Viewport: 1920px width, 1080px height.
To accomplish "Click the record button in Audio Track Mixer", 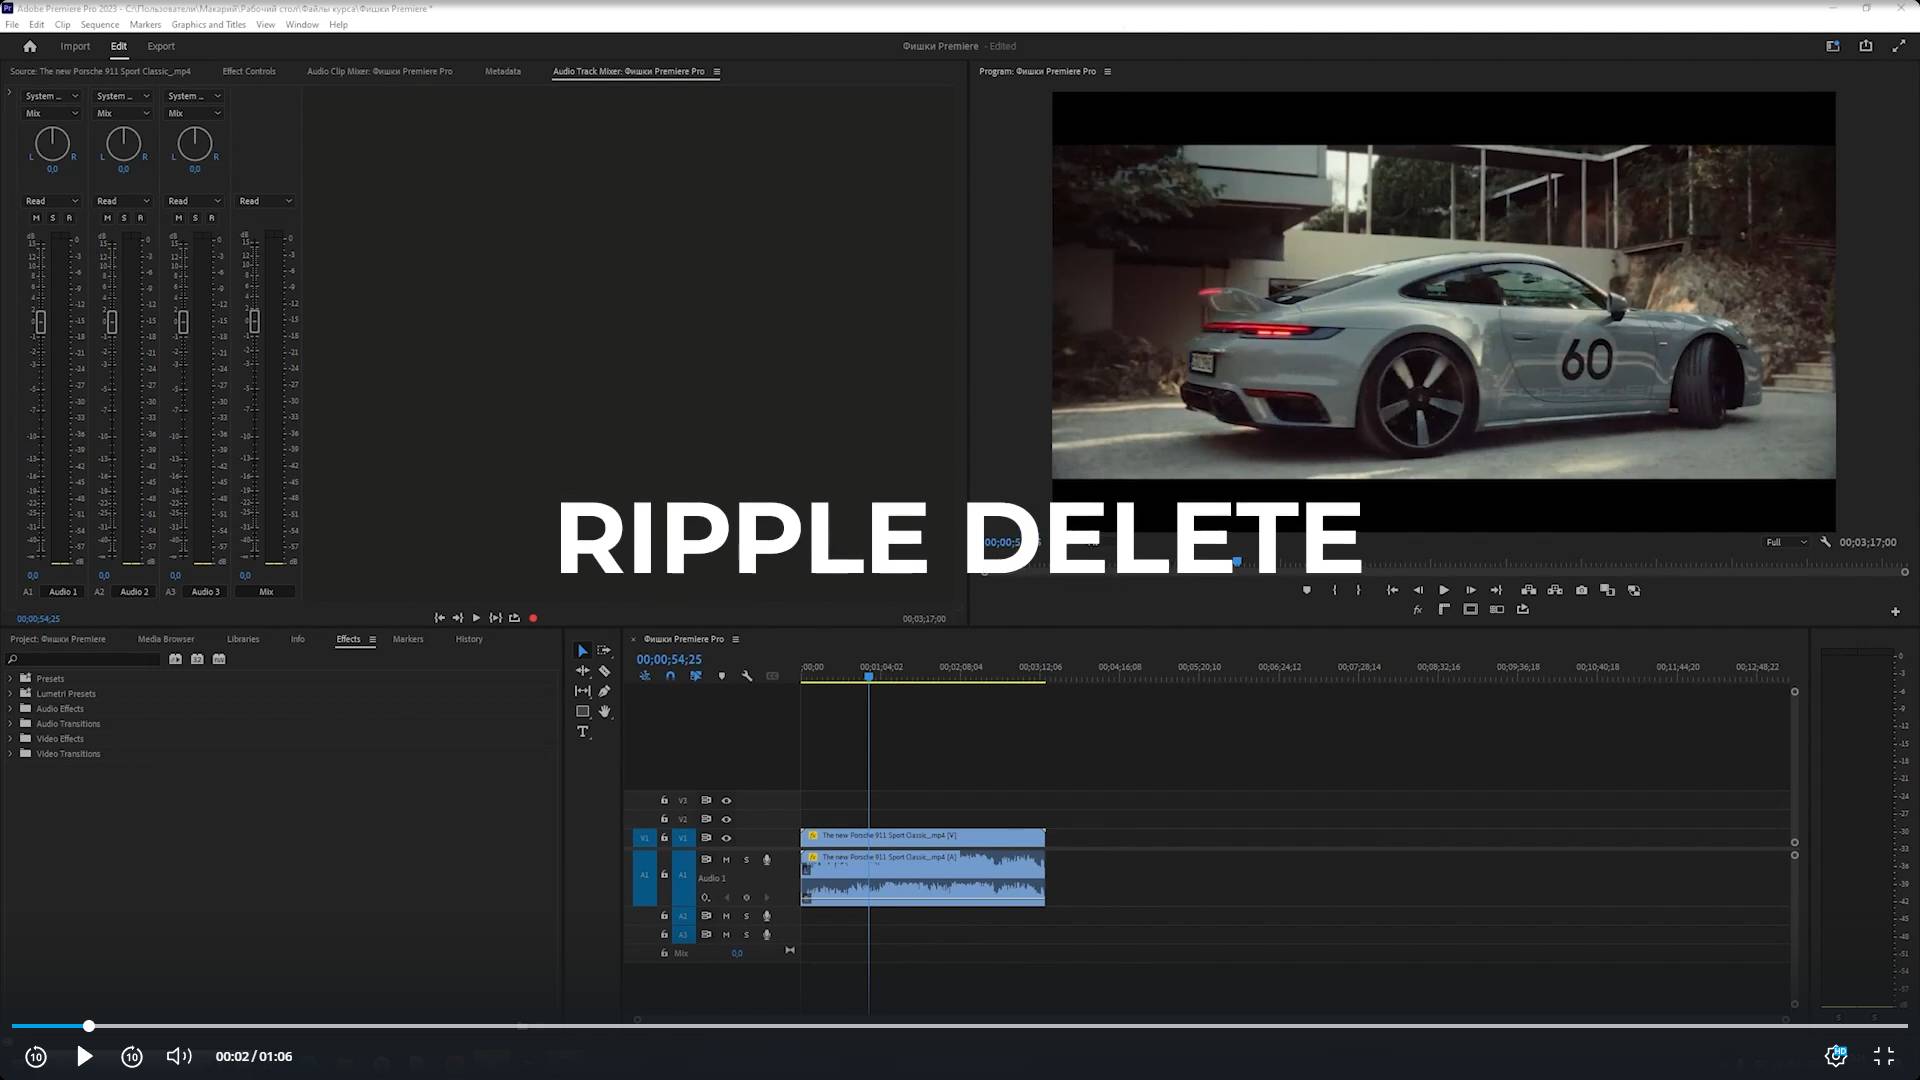I will point(533,618).
